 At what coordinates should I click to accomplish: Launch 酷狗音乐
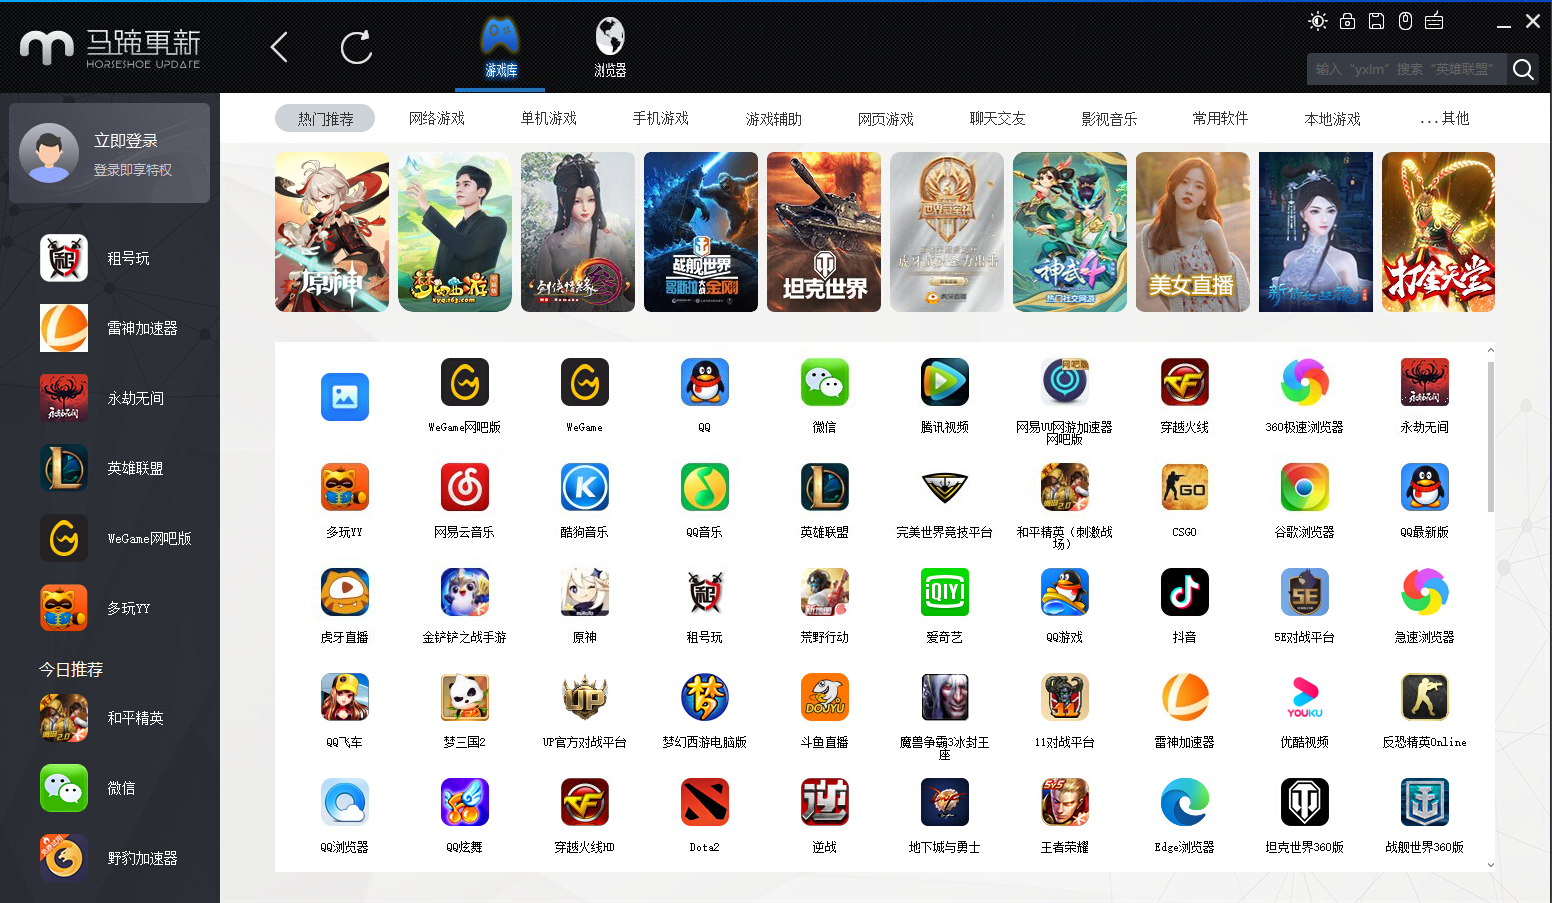coord(585,487)
